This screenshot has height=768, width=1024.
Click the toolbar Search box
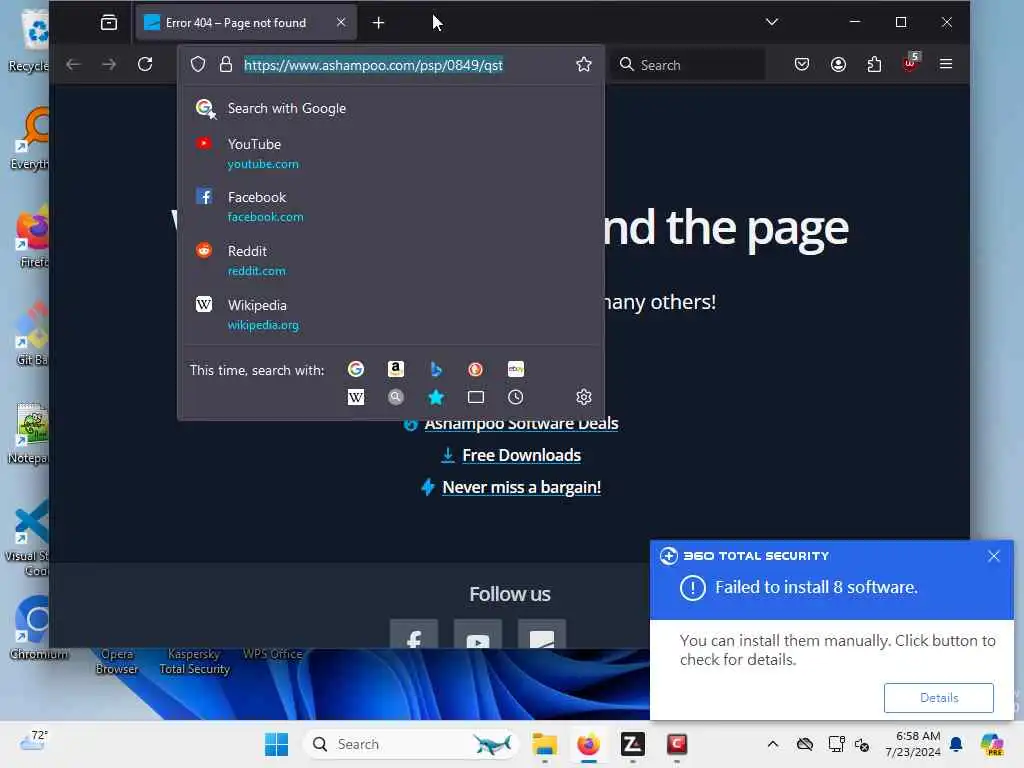tap(688, 65)
